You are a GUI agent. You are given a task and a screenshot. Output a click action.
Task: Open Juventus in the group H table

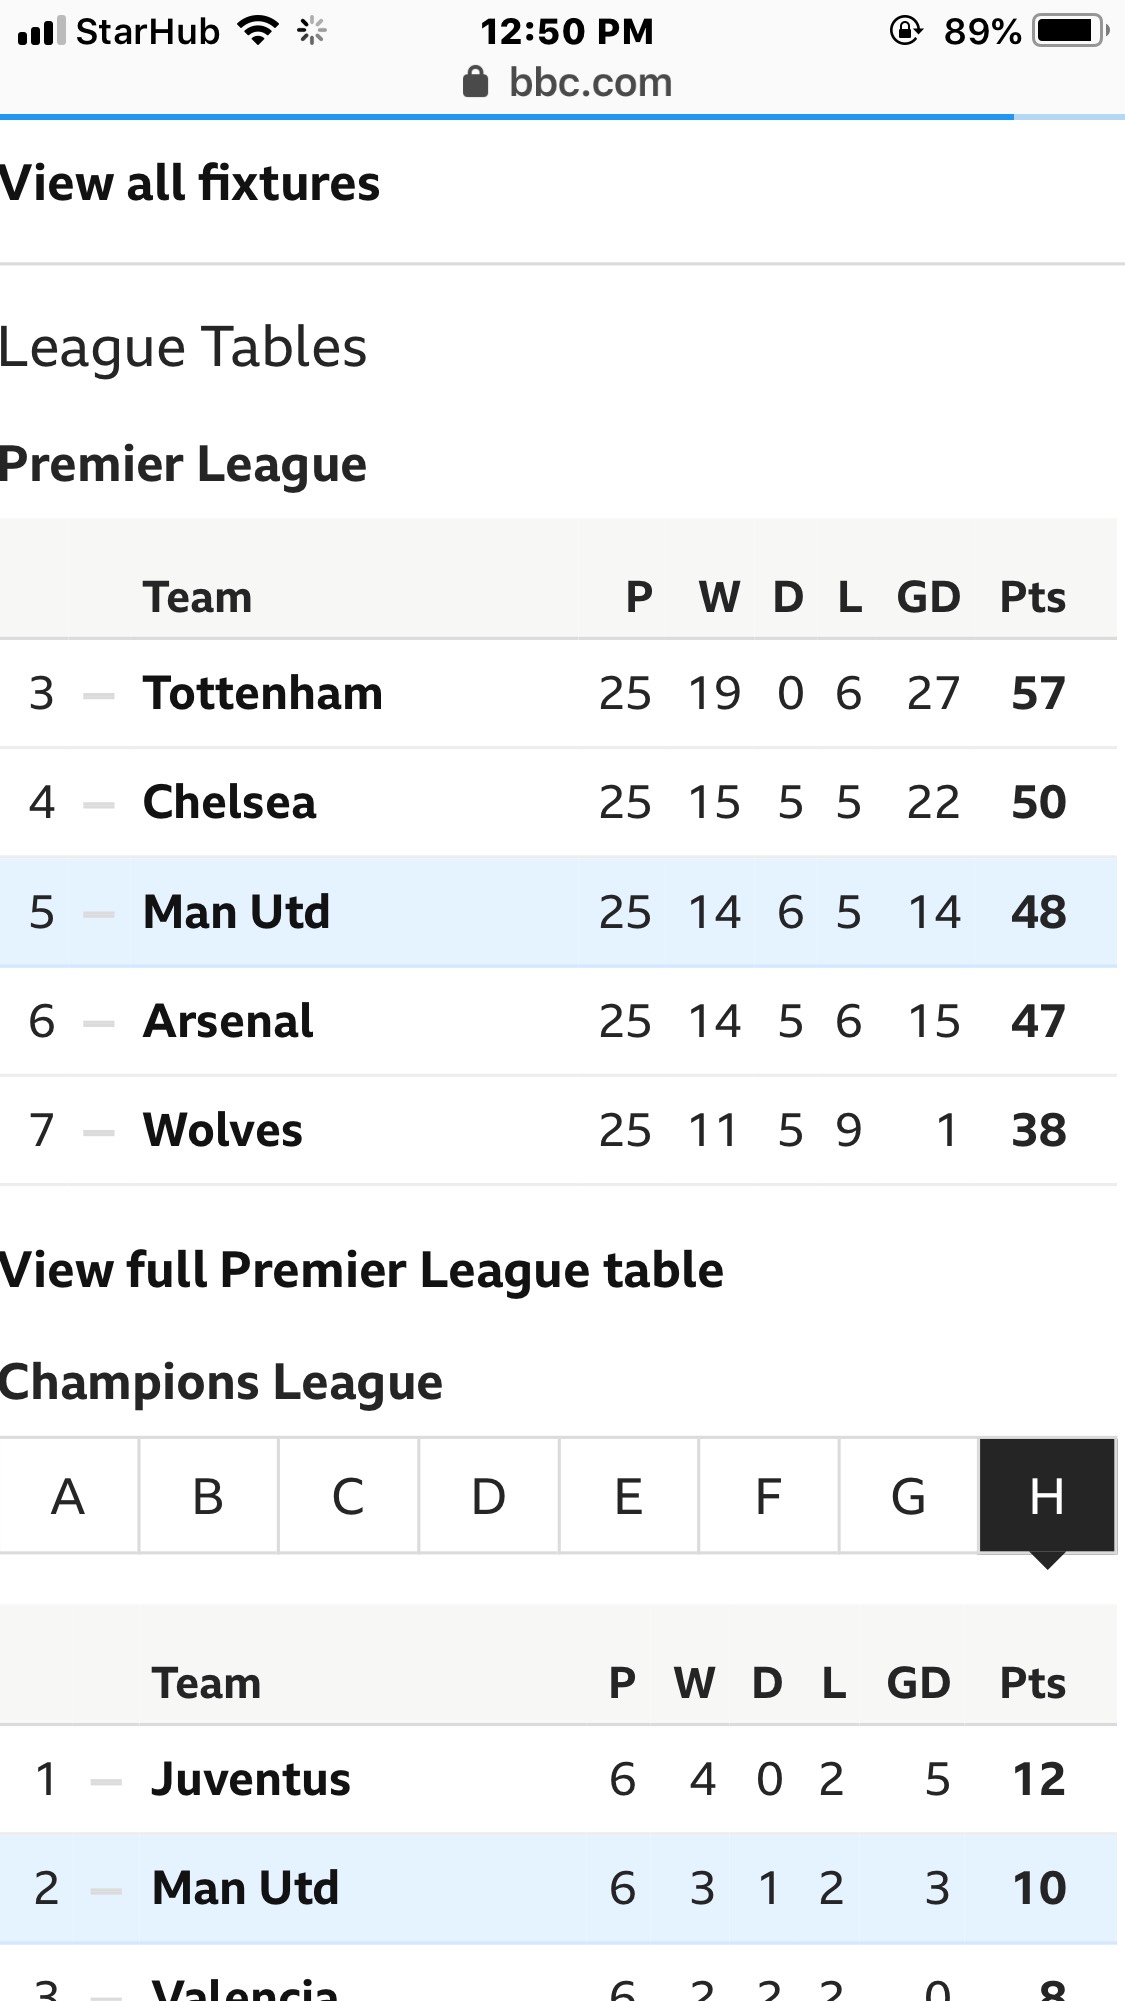click(251, 1779)
